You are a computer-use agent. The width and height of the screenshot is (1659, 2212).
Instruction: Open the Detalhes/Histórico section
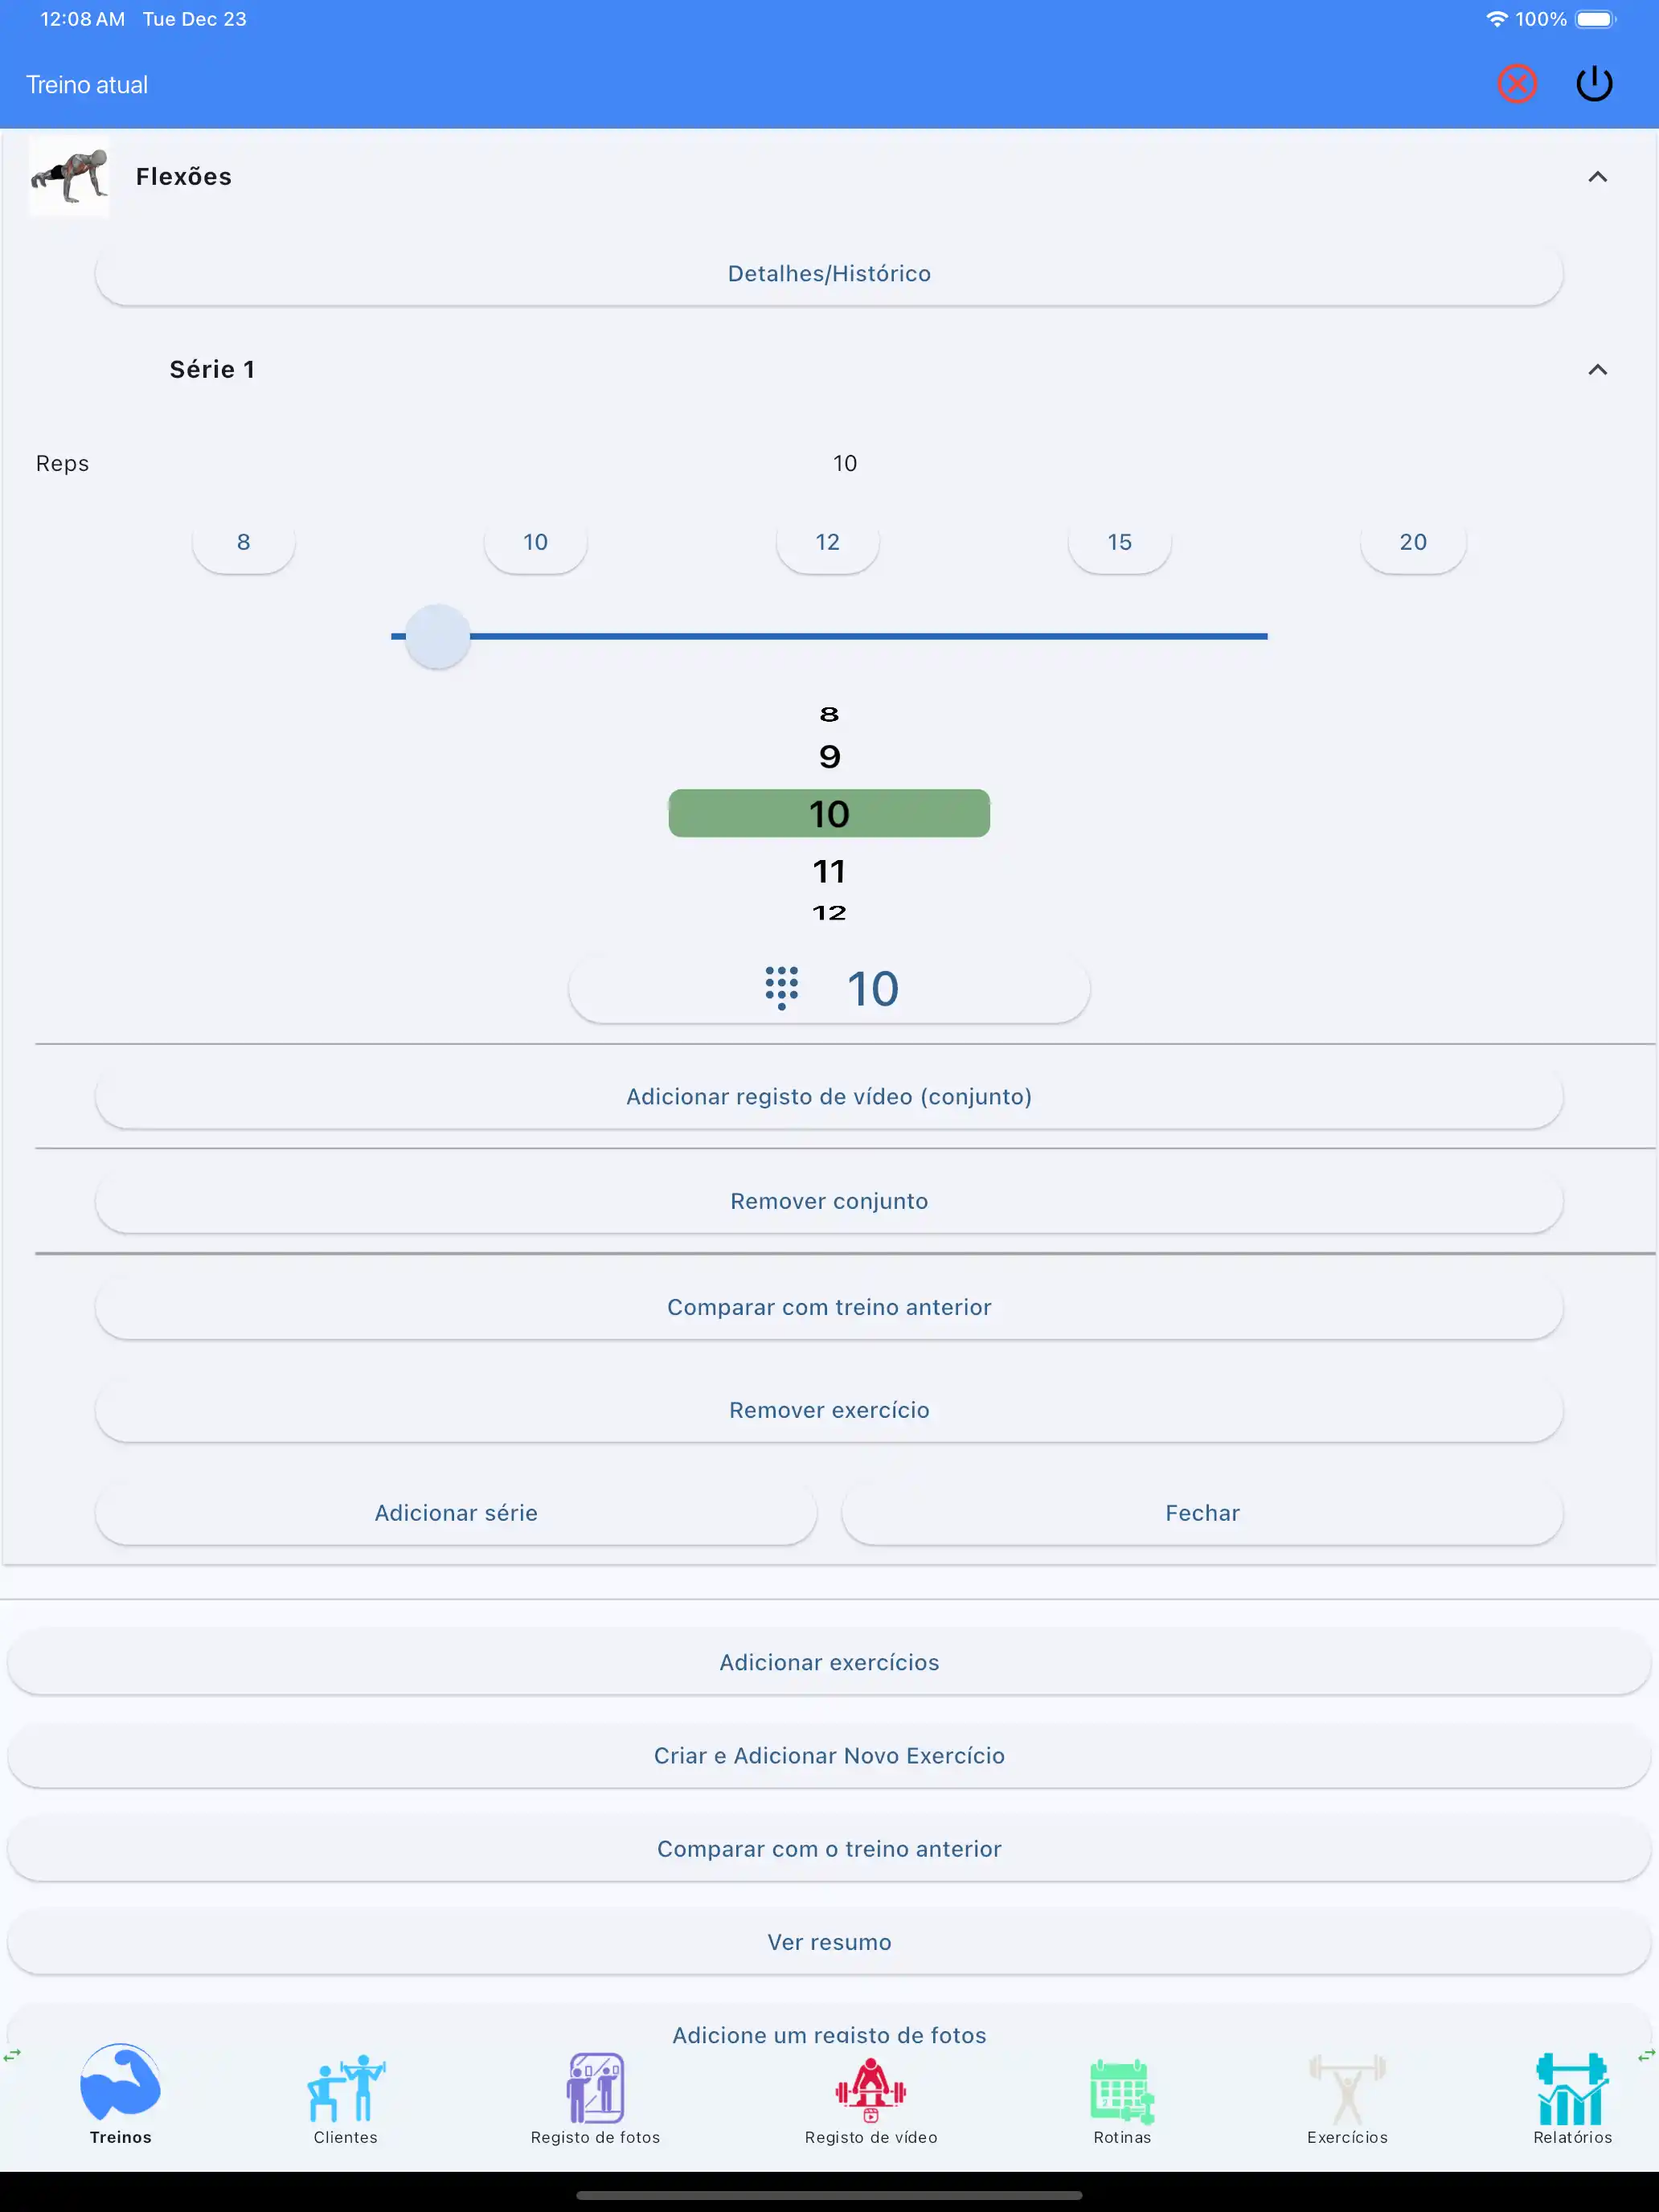click(x=829, y=274)
